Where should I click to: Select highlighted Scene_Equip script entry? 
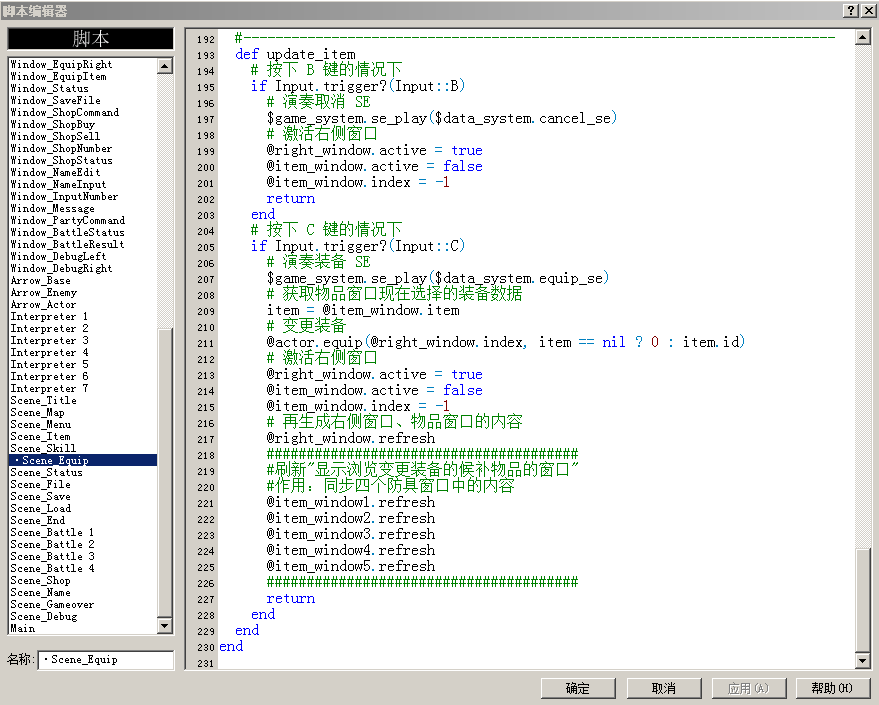click(x=83, y=460)
